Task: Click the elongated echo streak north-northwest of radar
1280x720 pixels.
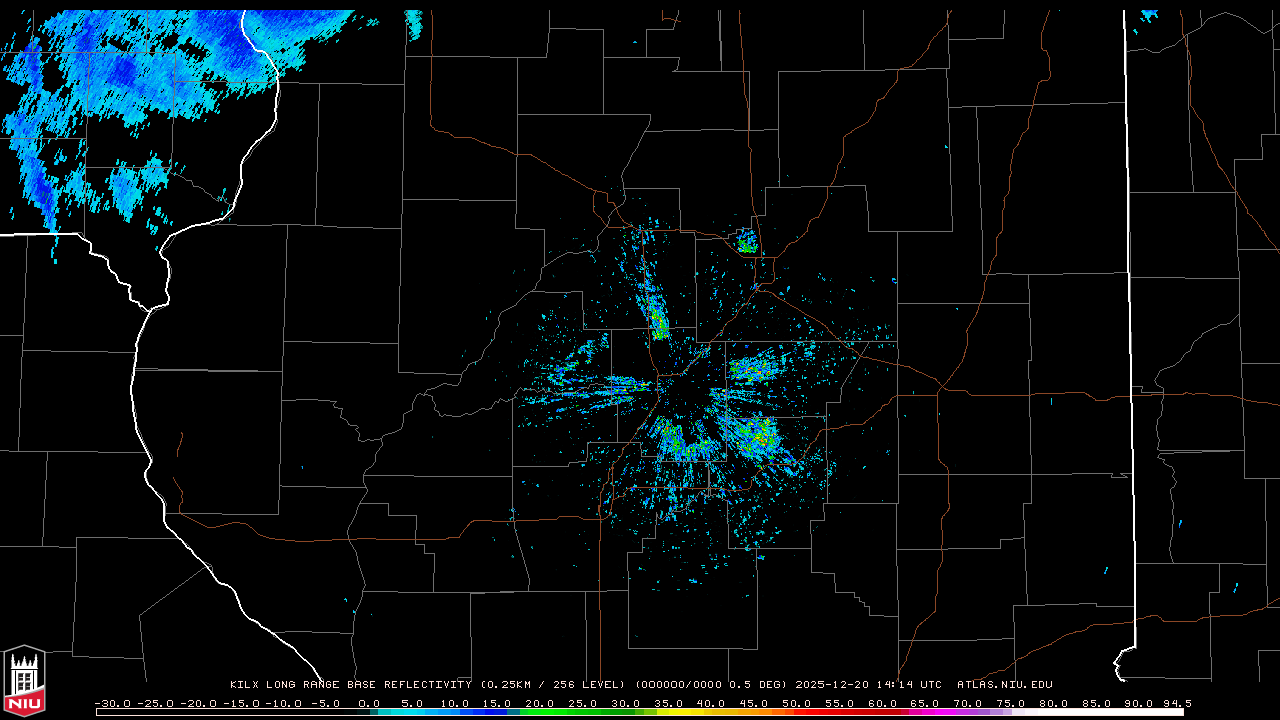Action: 656,315
